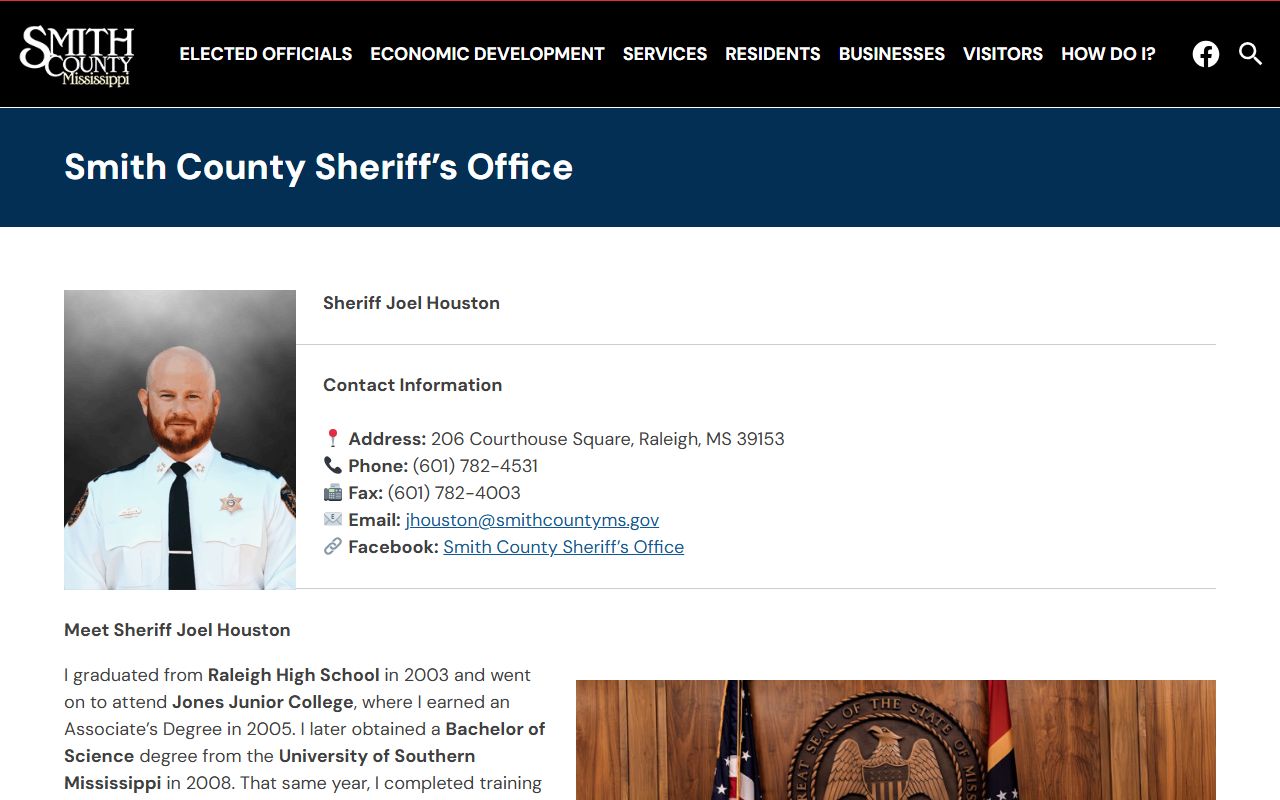This screenshot has width=1280, height=800.
Task: Click the telephone icon beside Phone
Action: point(333,466)
